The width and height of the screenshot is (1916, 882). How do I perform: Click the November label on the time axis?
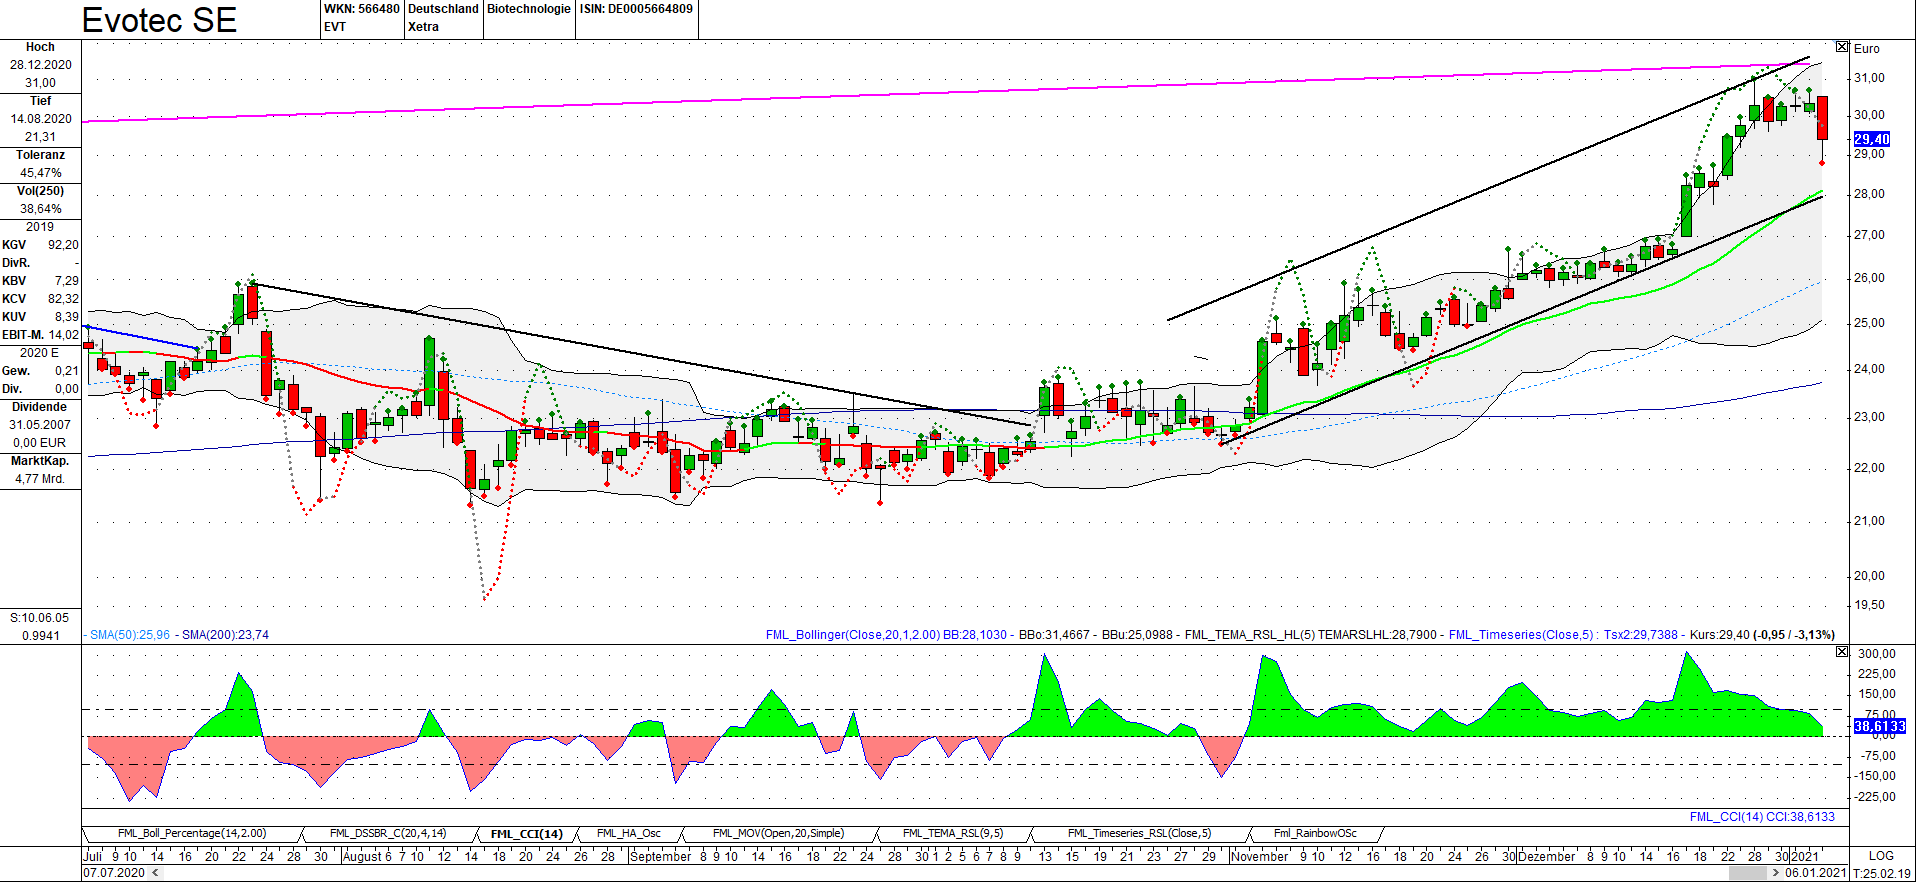coord(1260,856)
